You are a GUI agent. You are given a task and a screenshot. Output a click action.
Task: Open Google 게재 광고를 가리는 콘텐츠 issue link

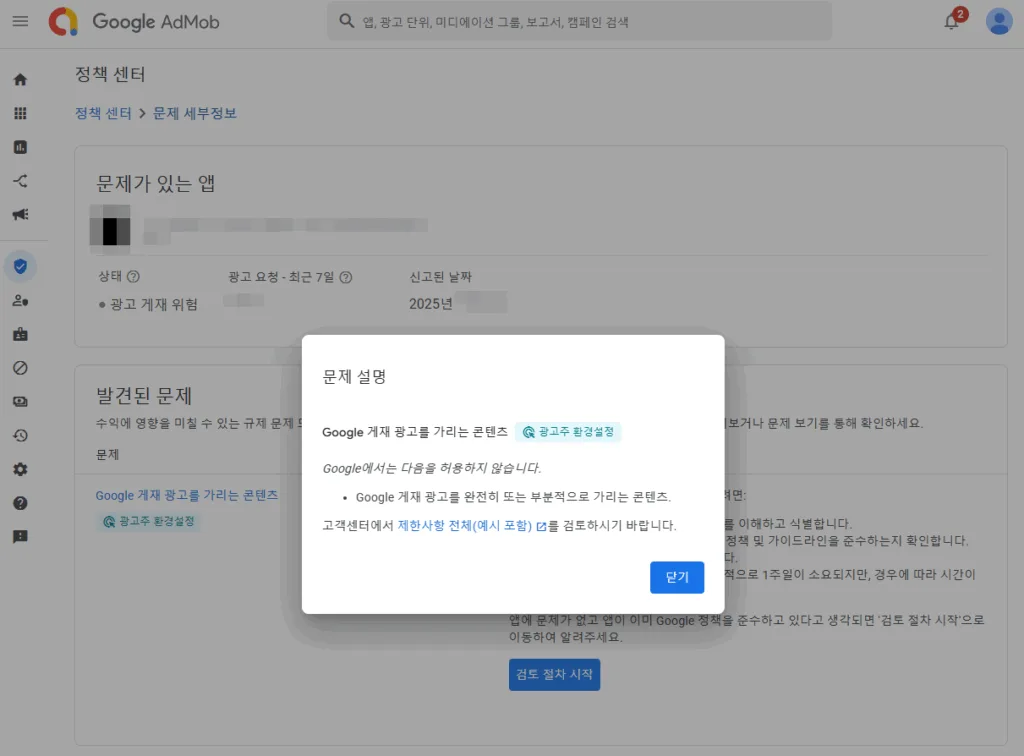tap(187, 496)
